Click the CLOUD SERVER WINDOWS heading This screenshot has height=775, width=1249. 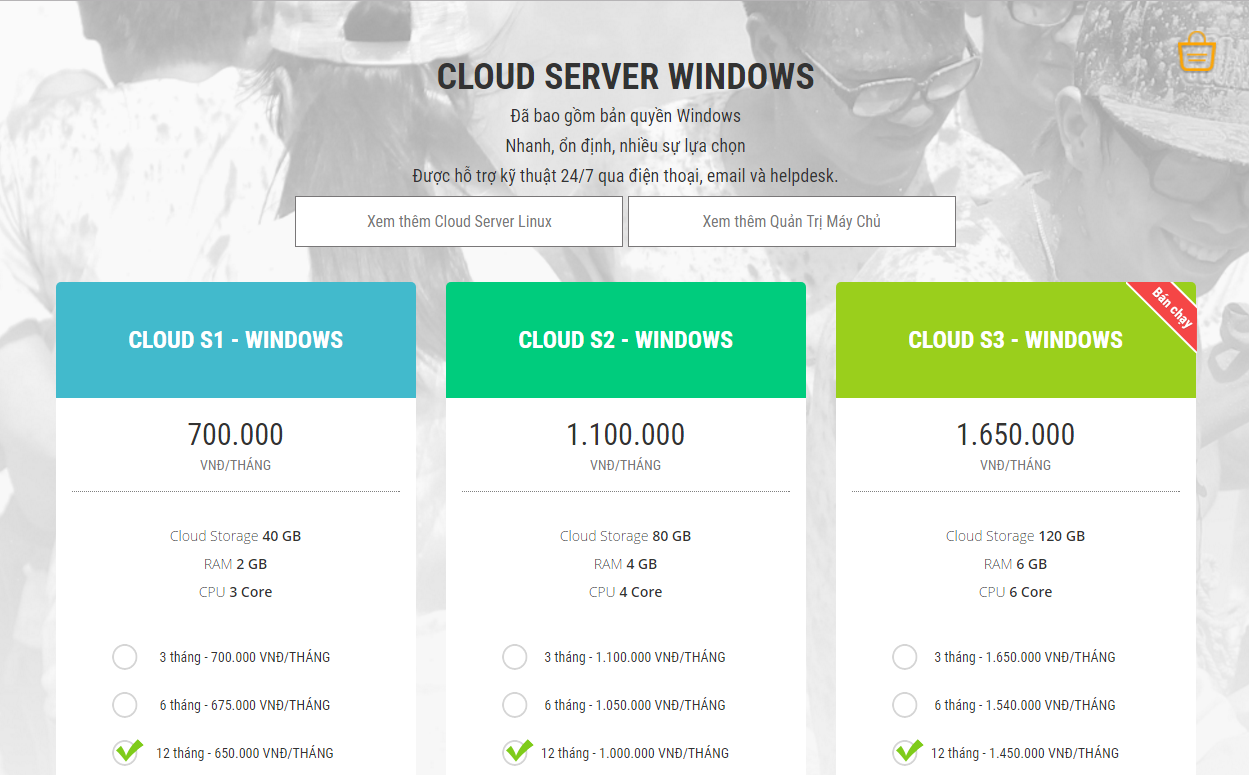click(626, 77)
